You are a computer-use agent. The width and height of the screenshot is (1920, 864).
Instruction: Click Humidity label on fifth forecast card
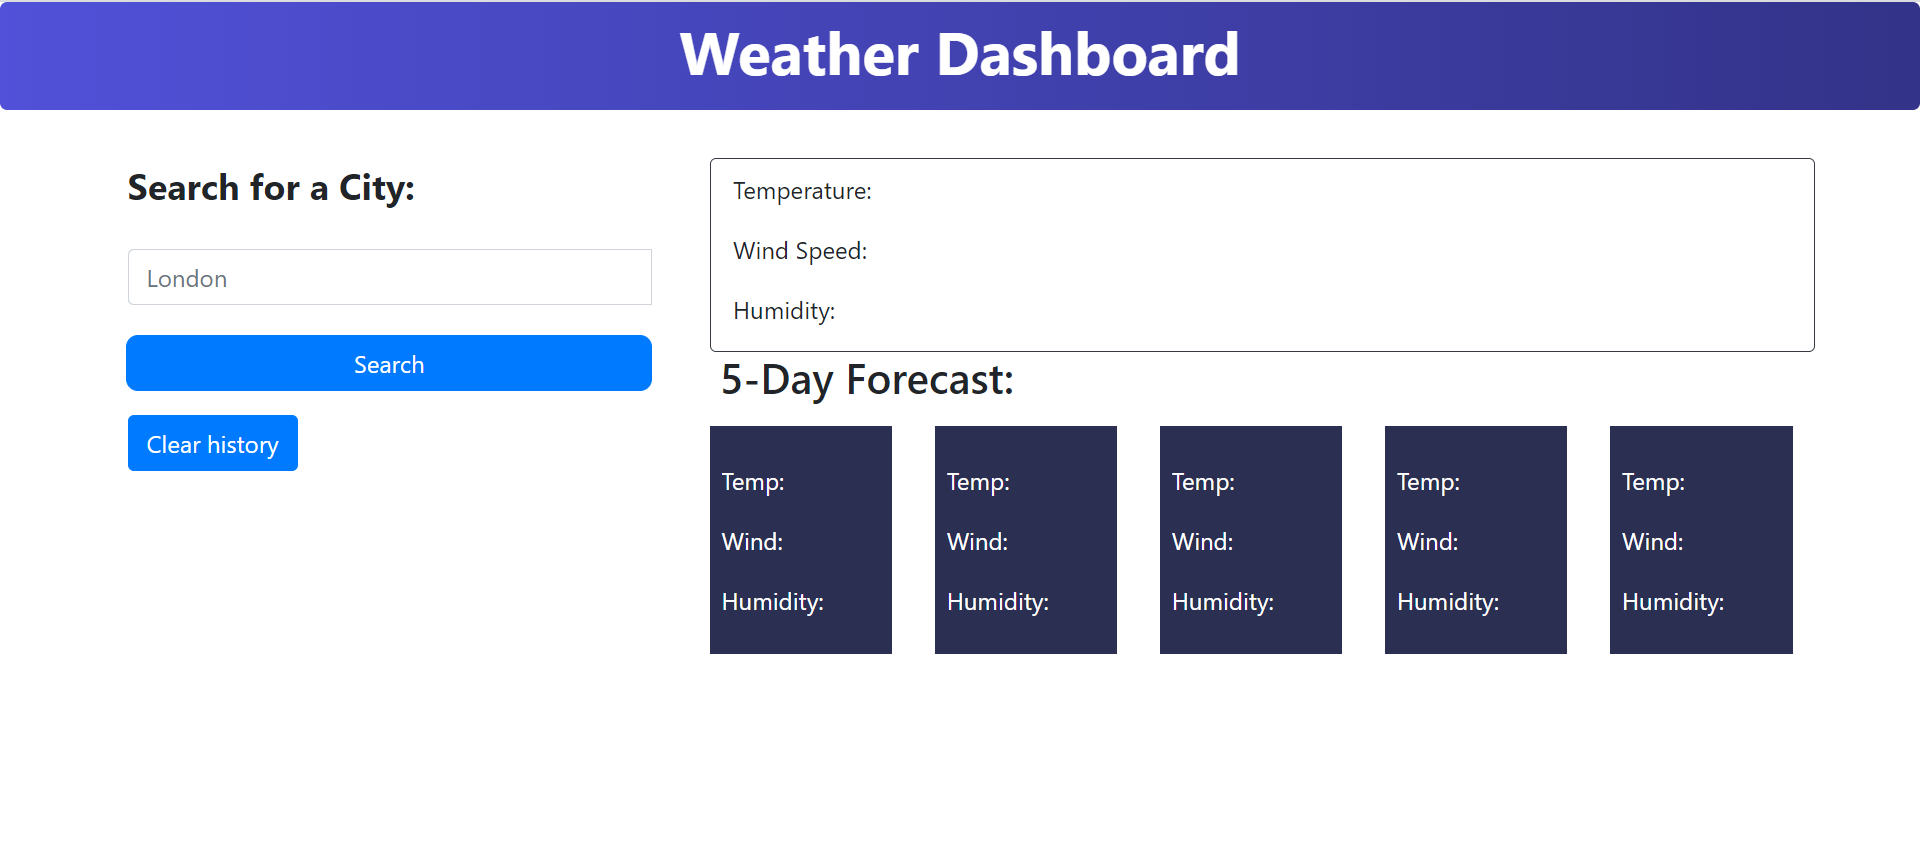tap(1672, 601)
